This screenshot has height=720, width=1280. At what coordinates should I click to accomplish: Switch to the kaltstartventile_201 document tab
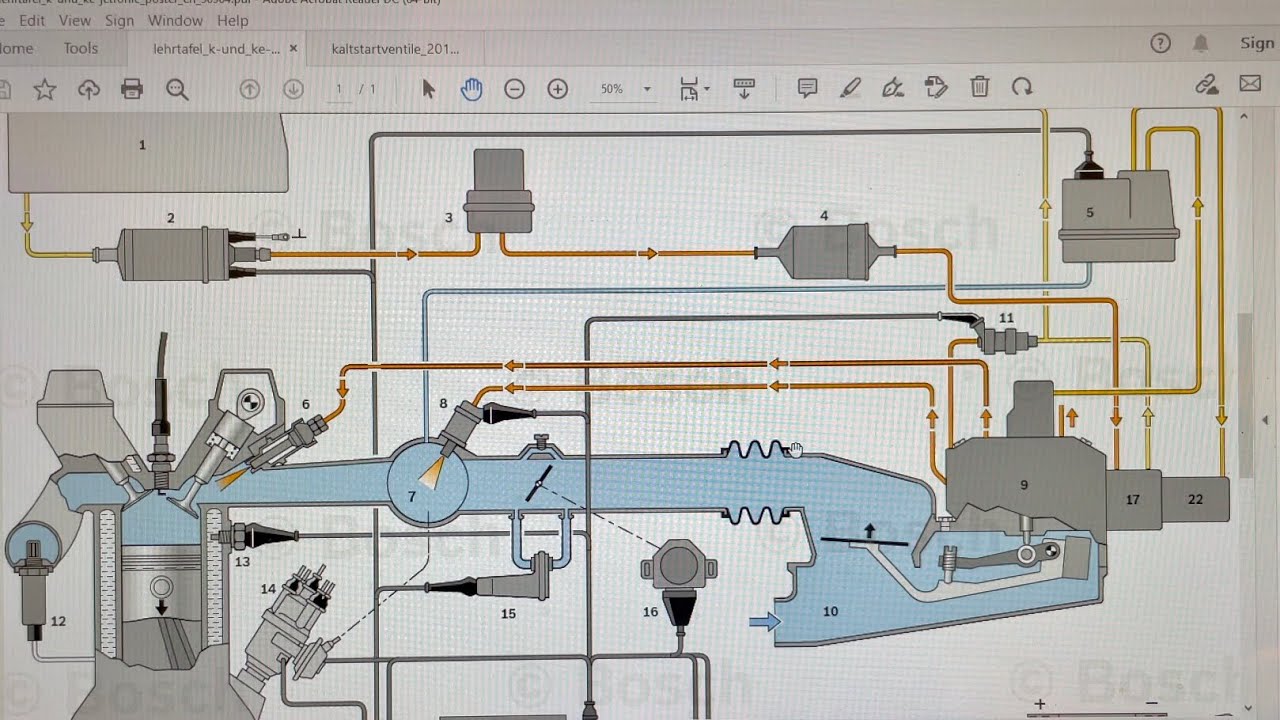[393, 48]
